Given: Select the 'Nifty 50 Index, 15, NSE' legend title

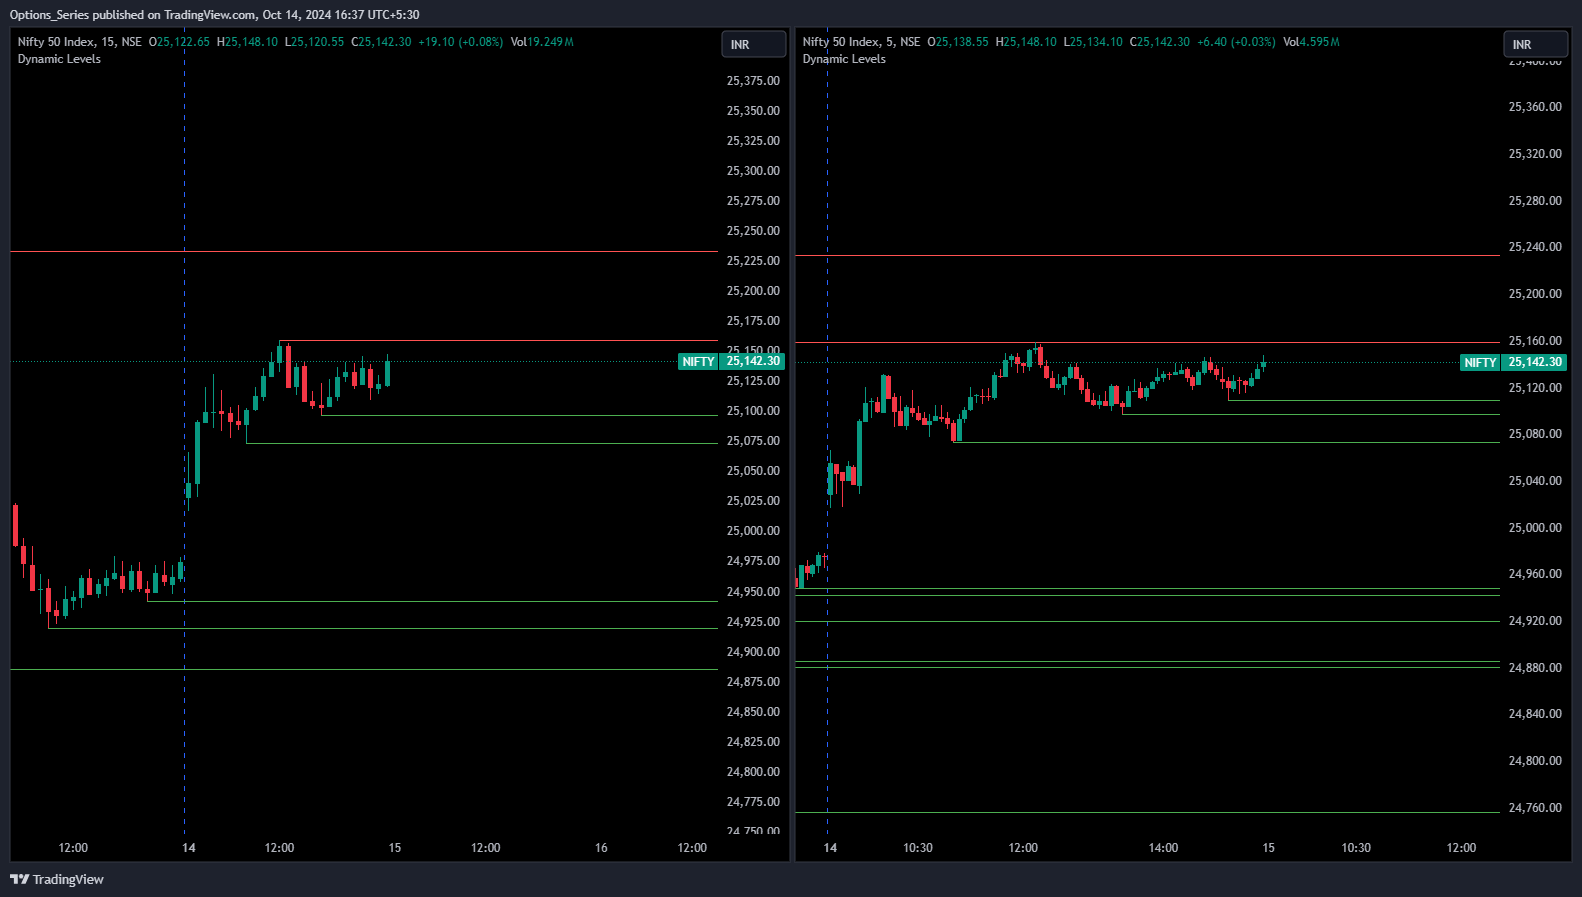Looking at the screenshot, I should [x=80, y=42].
